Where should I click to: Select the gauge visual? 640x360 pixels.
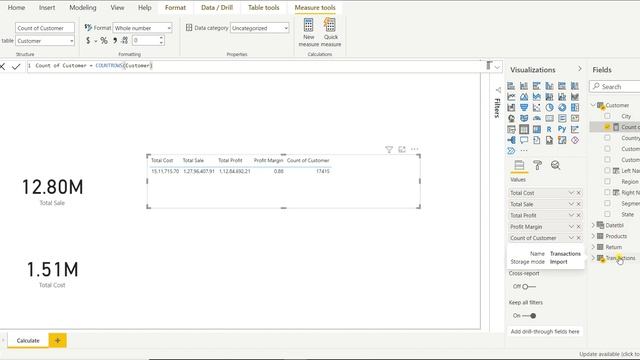[536, 118]
